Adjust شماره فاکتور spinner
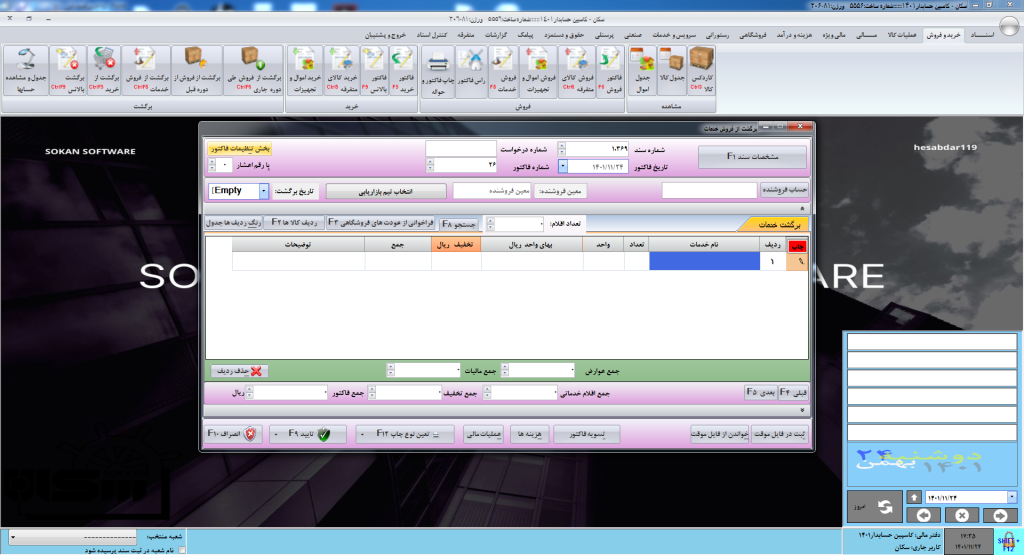Image resolution: width=1024 pixels, height=555 pixels. [430, 166]
